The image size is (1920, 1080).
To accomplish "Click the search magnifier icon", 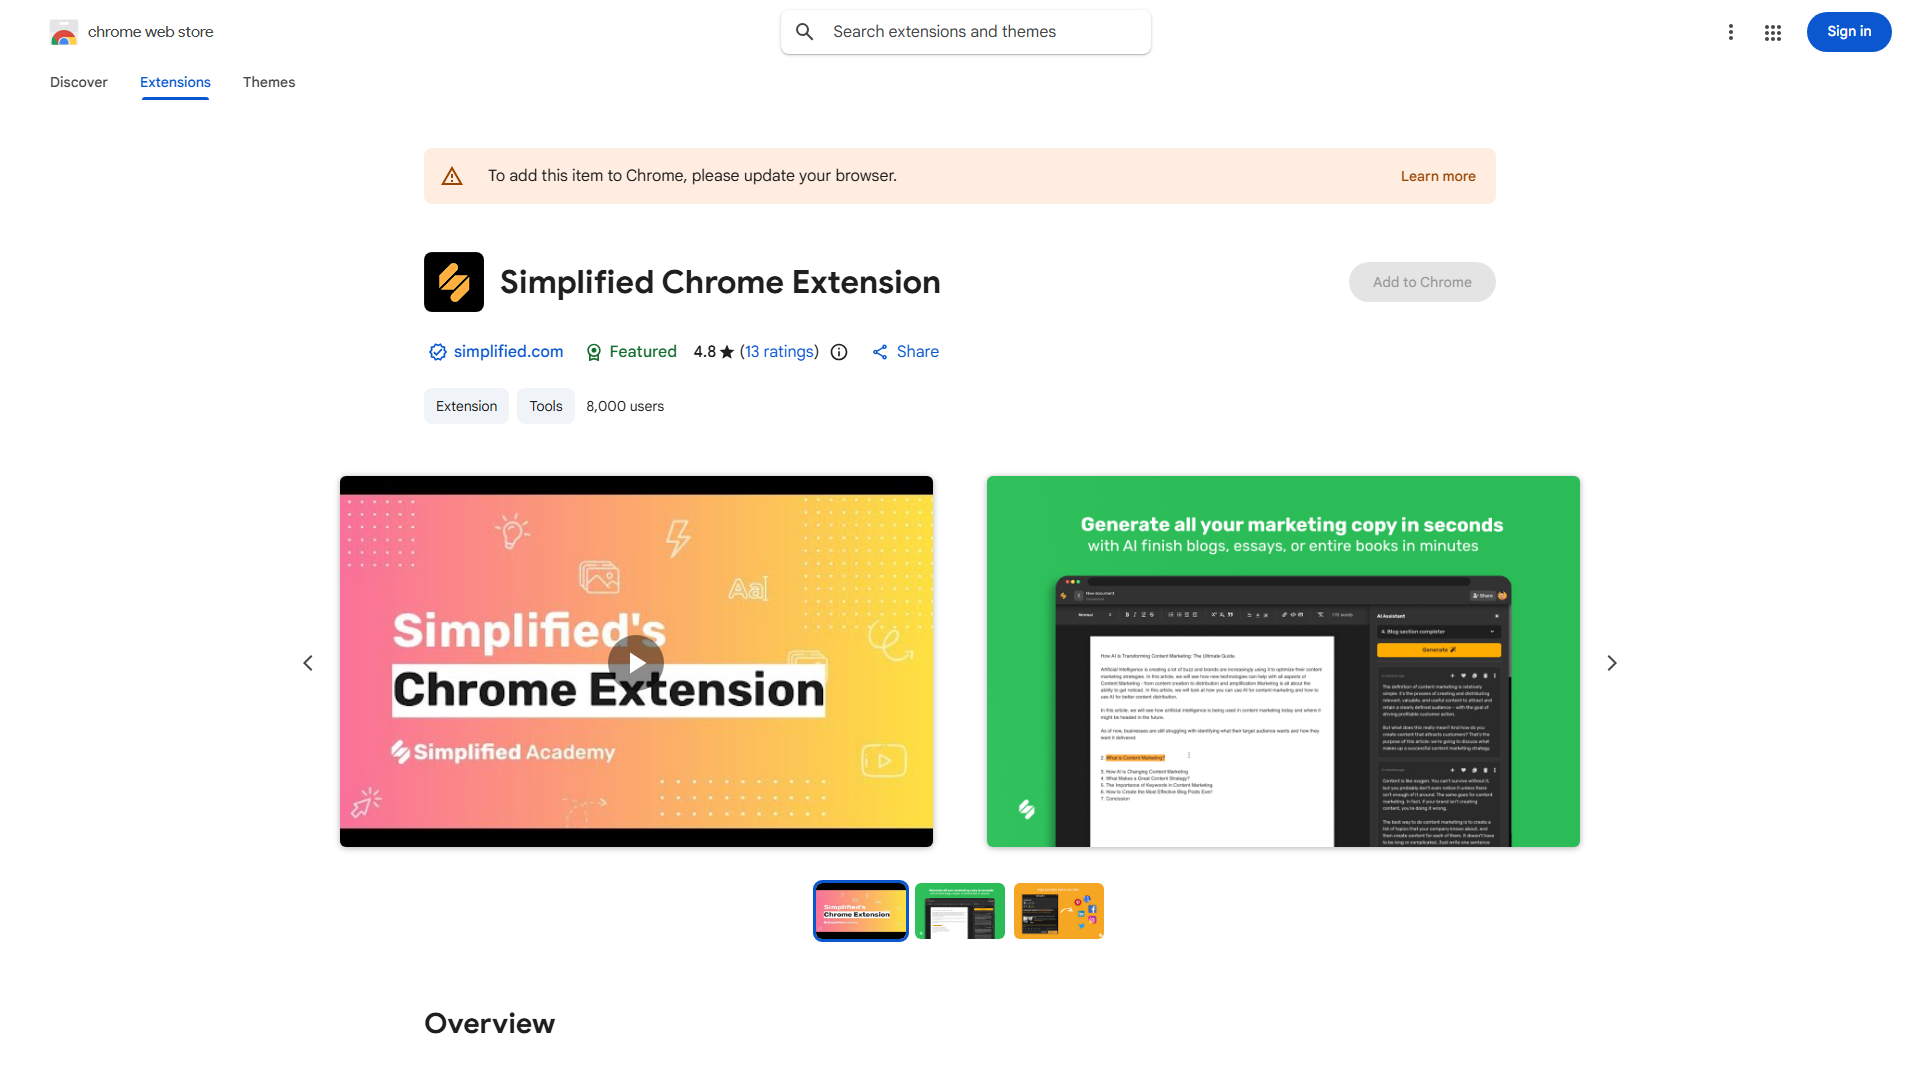I will [x=804, y=32].
